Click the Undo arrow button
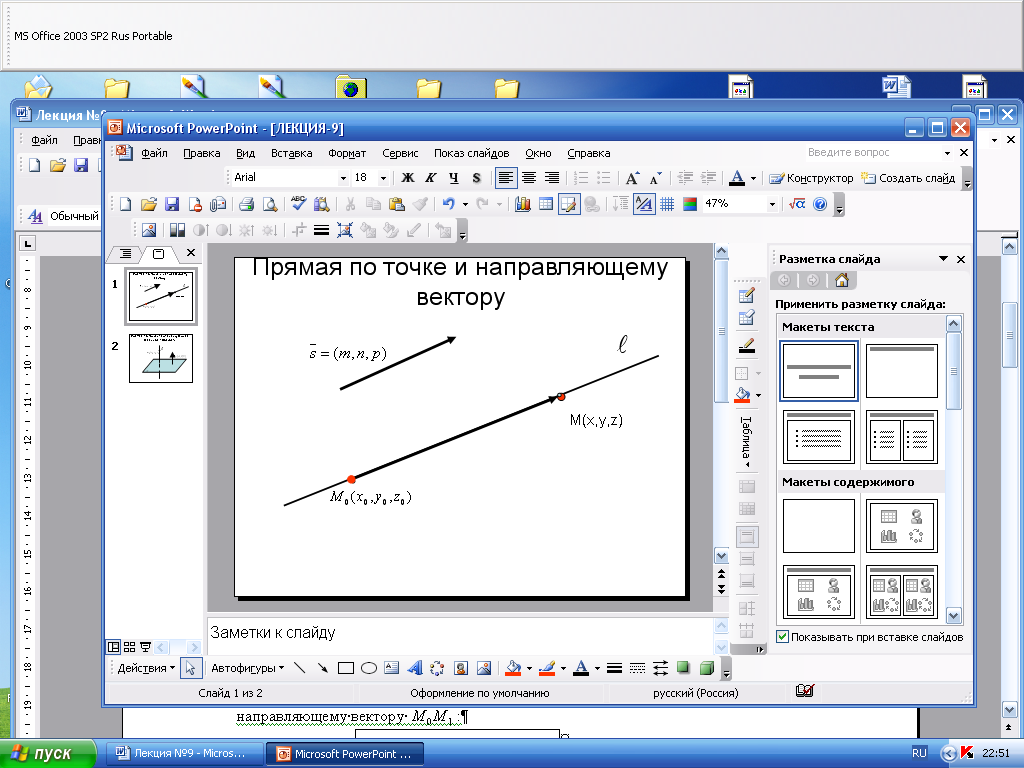The height and width of the screenshot is (768, 1024). pos(449,204)
